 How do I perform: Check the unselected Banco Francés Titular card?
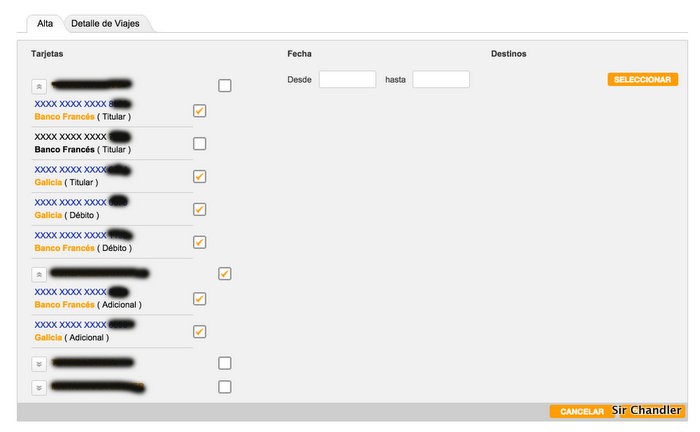coord(200,144)
